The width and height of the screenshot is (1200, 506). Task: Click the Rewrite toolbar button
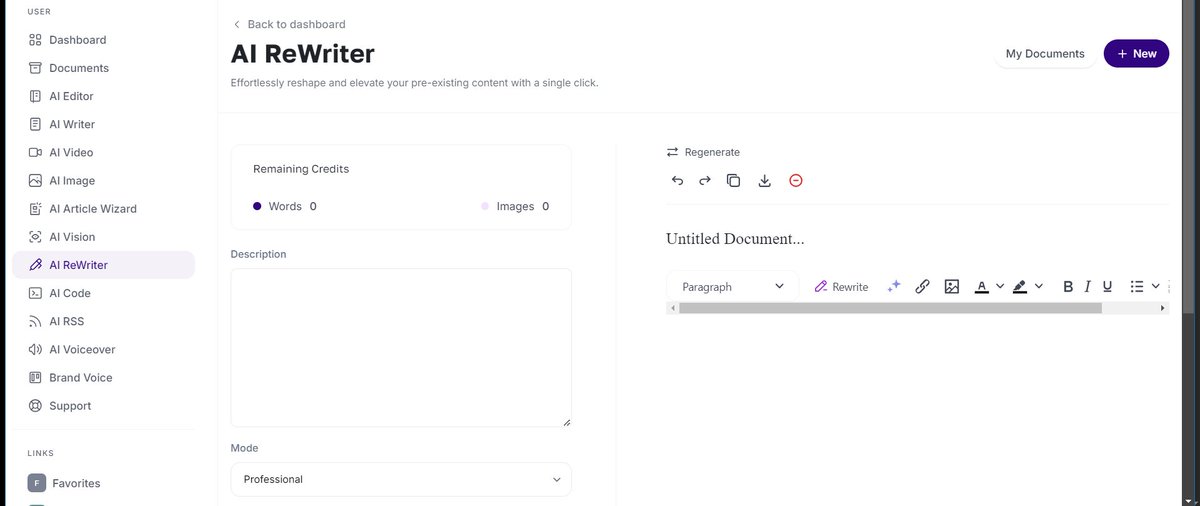click(842, 286)
